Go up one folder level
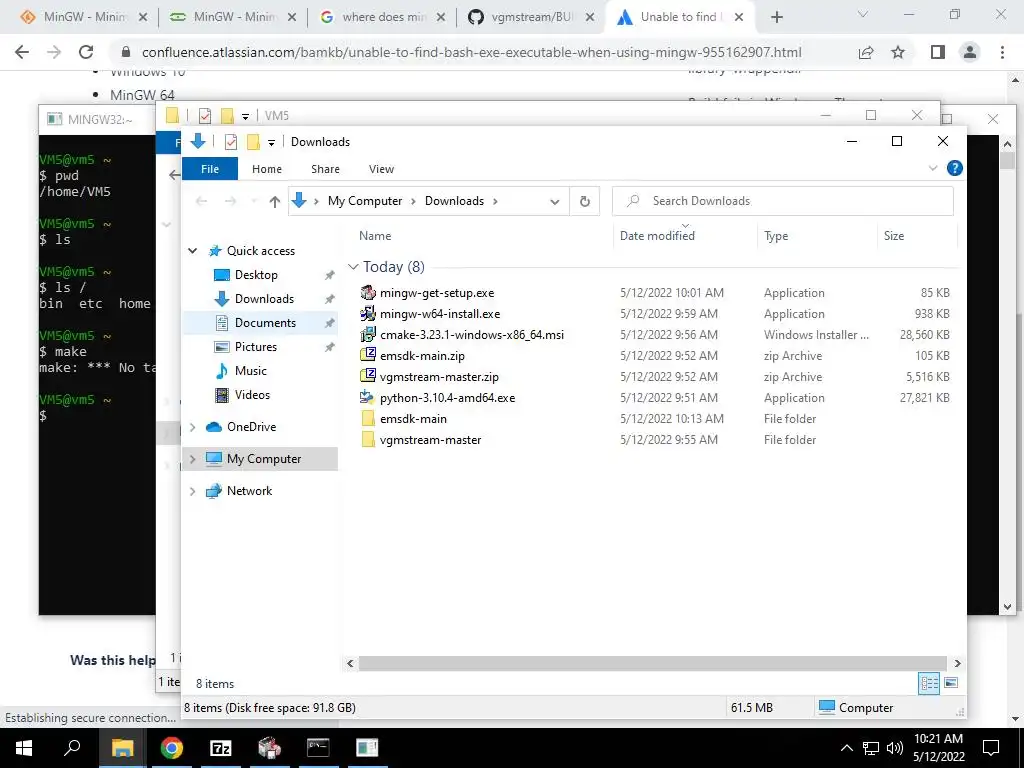This screenshot has width=1024, height=768. click(274, 202)
